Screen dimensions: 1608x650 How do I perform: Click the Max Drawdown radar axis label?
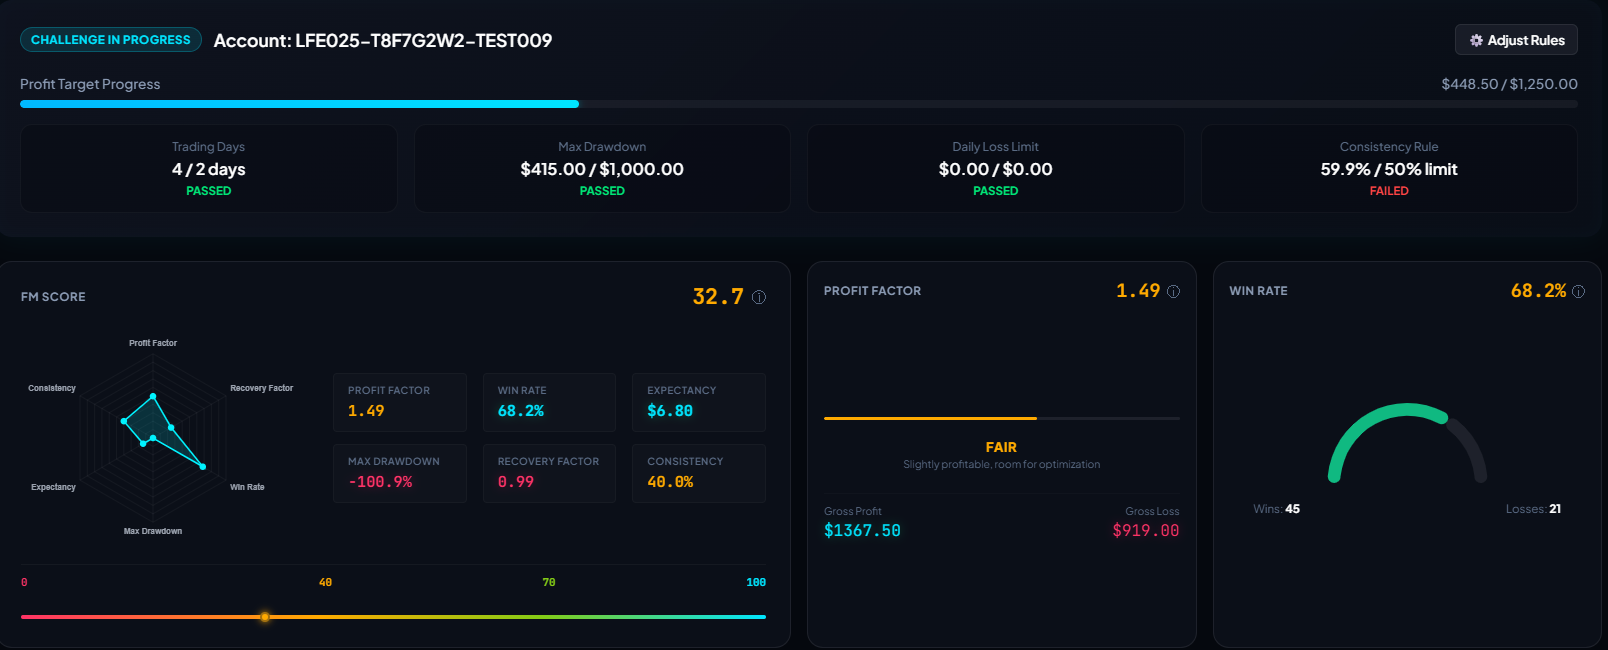point(153,531)
